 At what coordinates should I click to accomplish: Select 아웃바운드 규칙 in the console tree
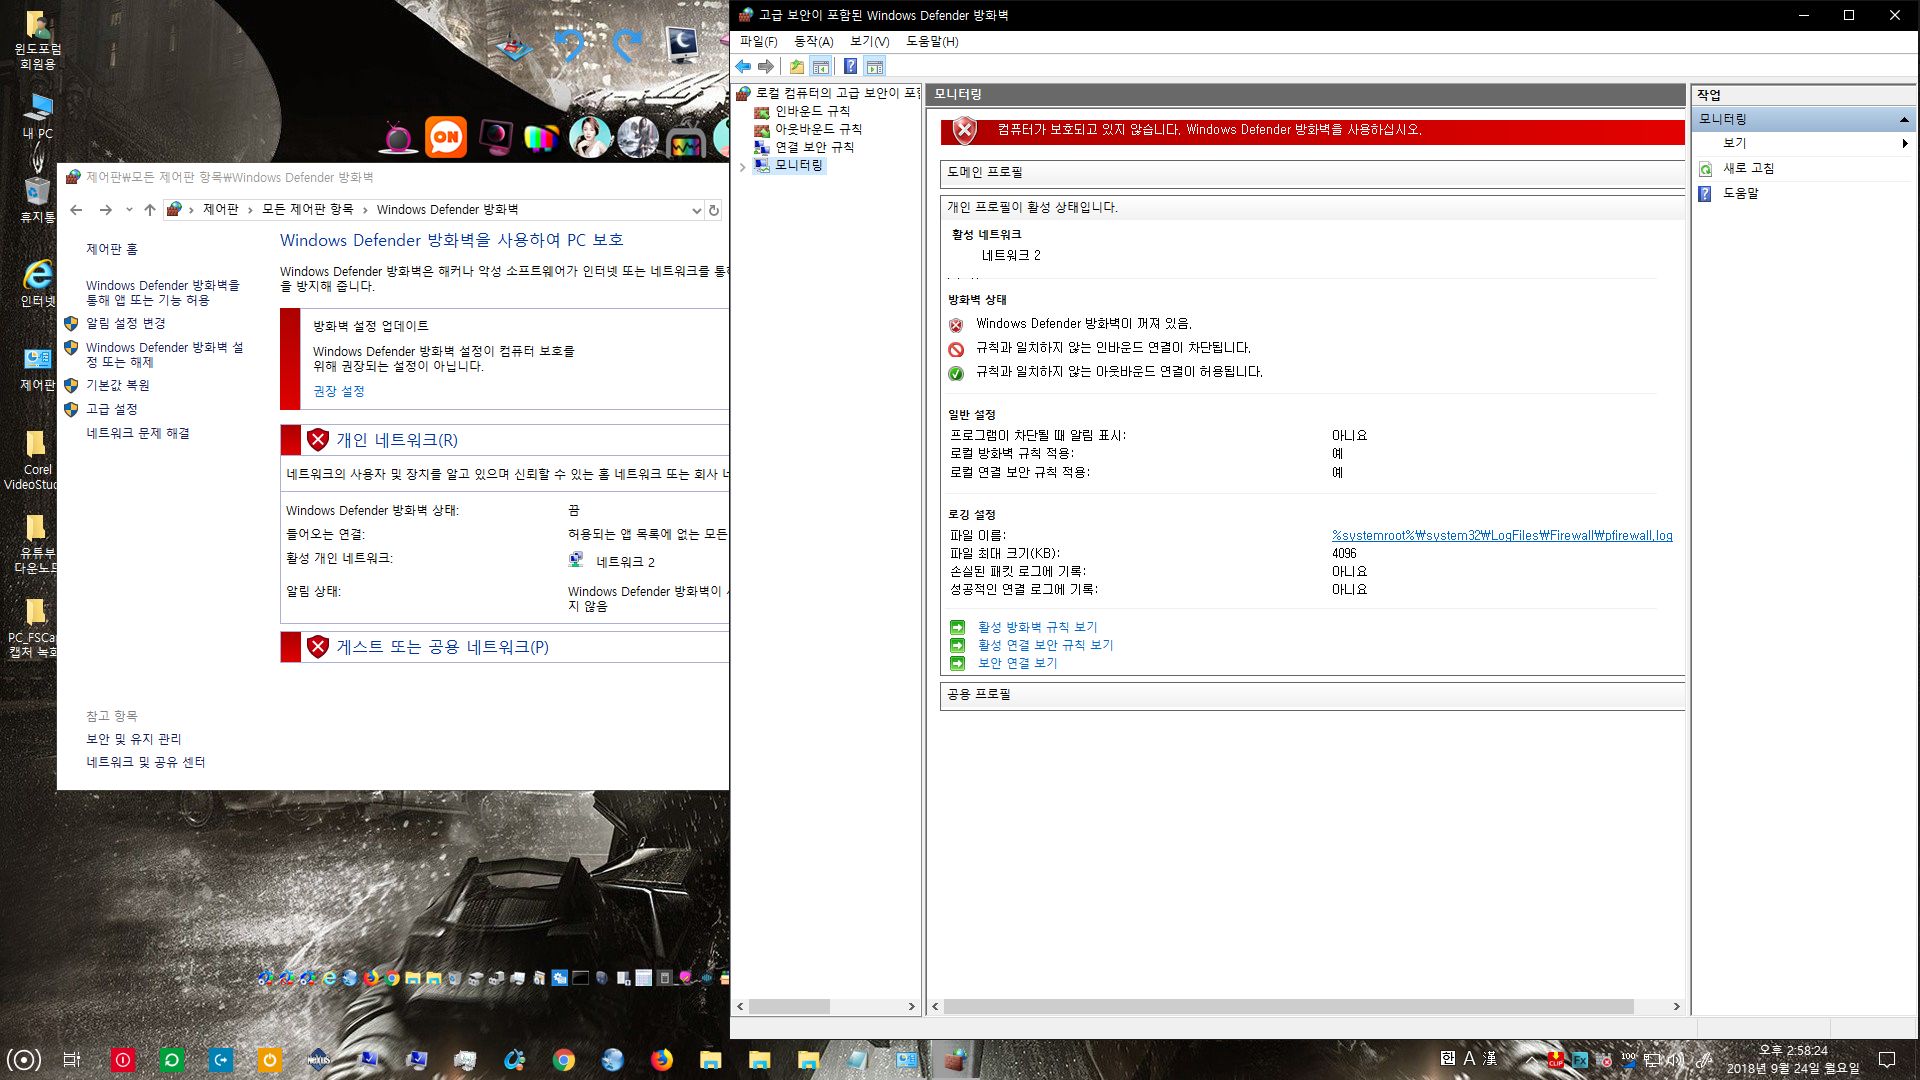pyautogui.click(x=818, y=129)
